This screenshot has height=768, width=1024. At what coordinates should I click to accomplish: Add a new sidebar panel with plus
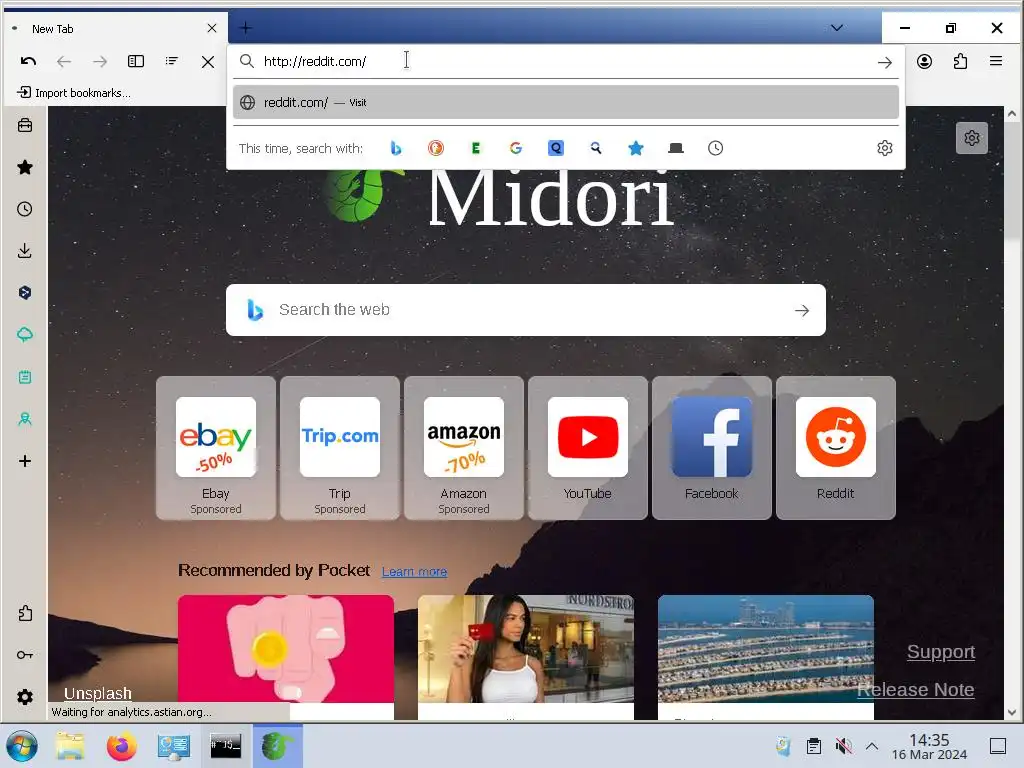coord(25,461)
